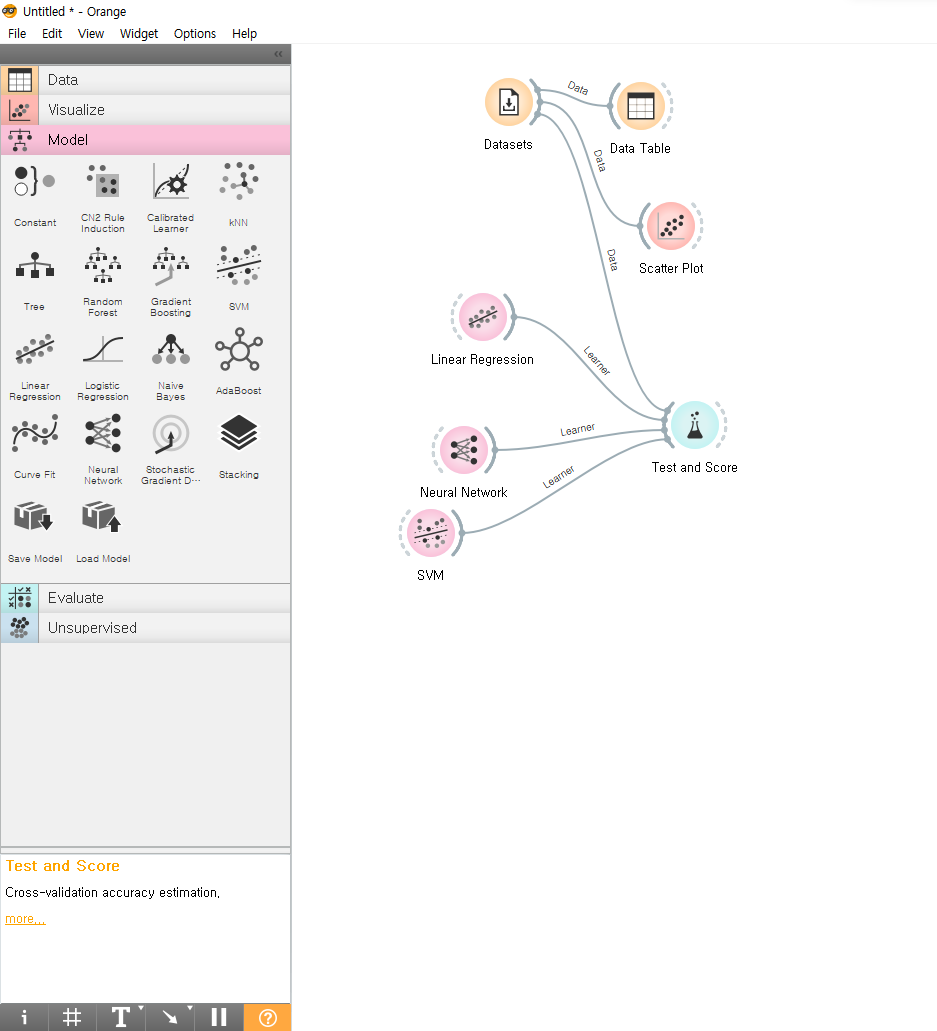Toggle the grid display in the status bar
The height and width of the screenshot is (1031, 937).
tap(71, 1017)
